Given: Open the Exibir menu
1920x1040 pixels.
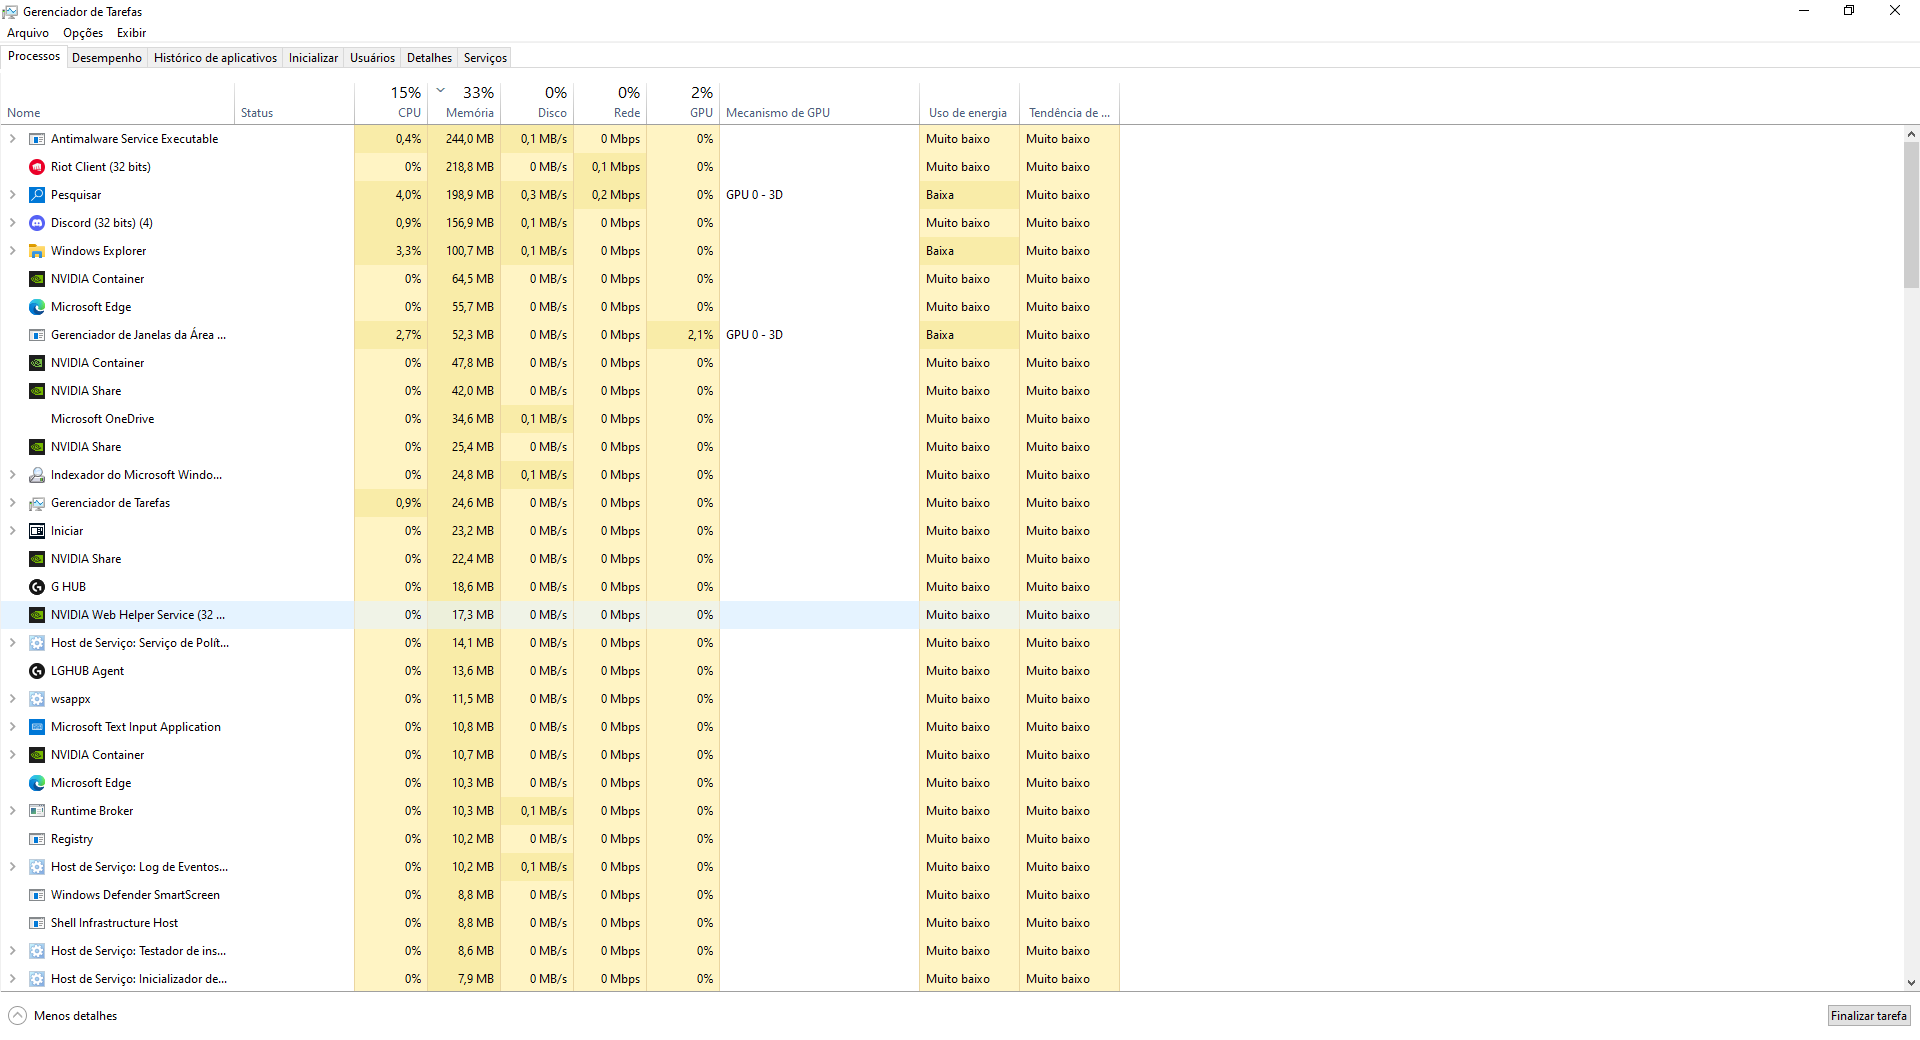Looking at the screenshot, I should pos(131,33).
